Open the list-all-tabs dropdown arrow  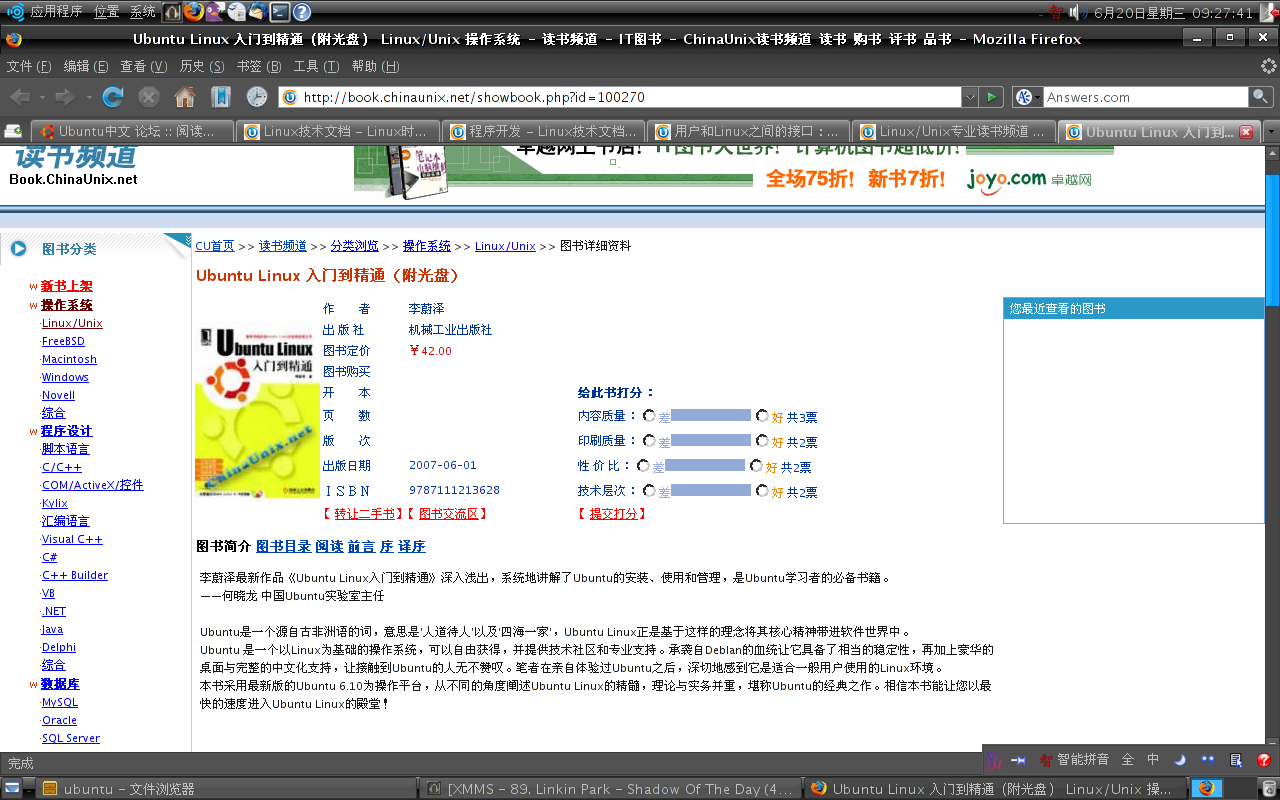1271,132
